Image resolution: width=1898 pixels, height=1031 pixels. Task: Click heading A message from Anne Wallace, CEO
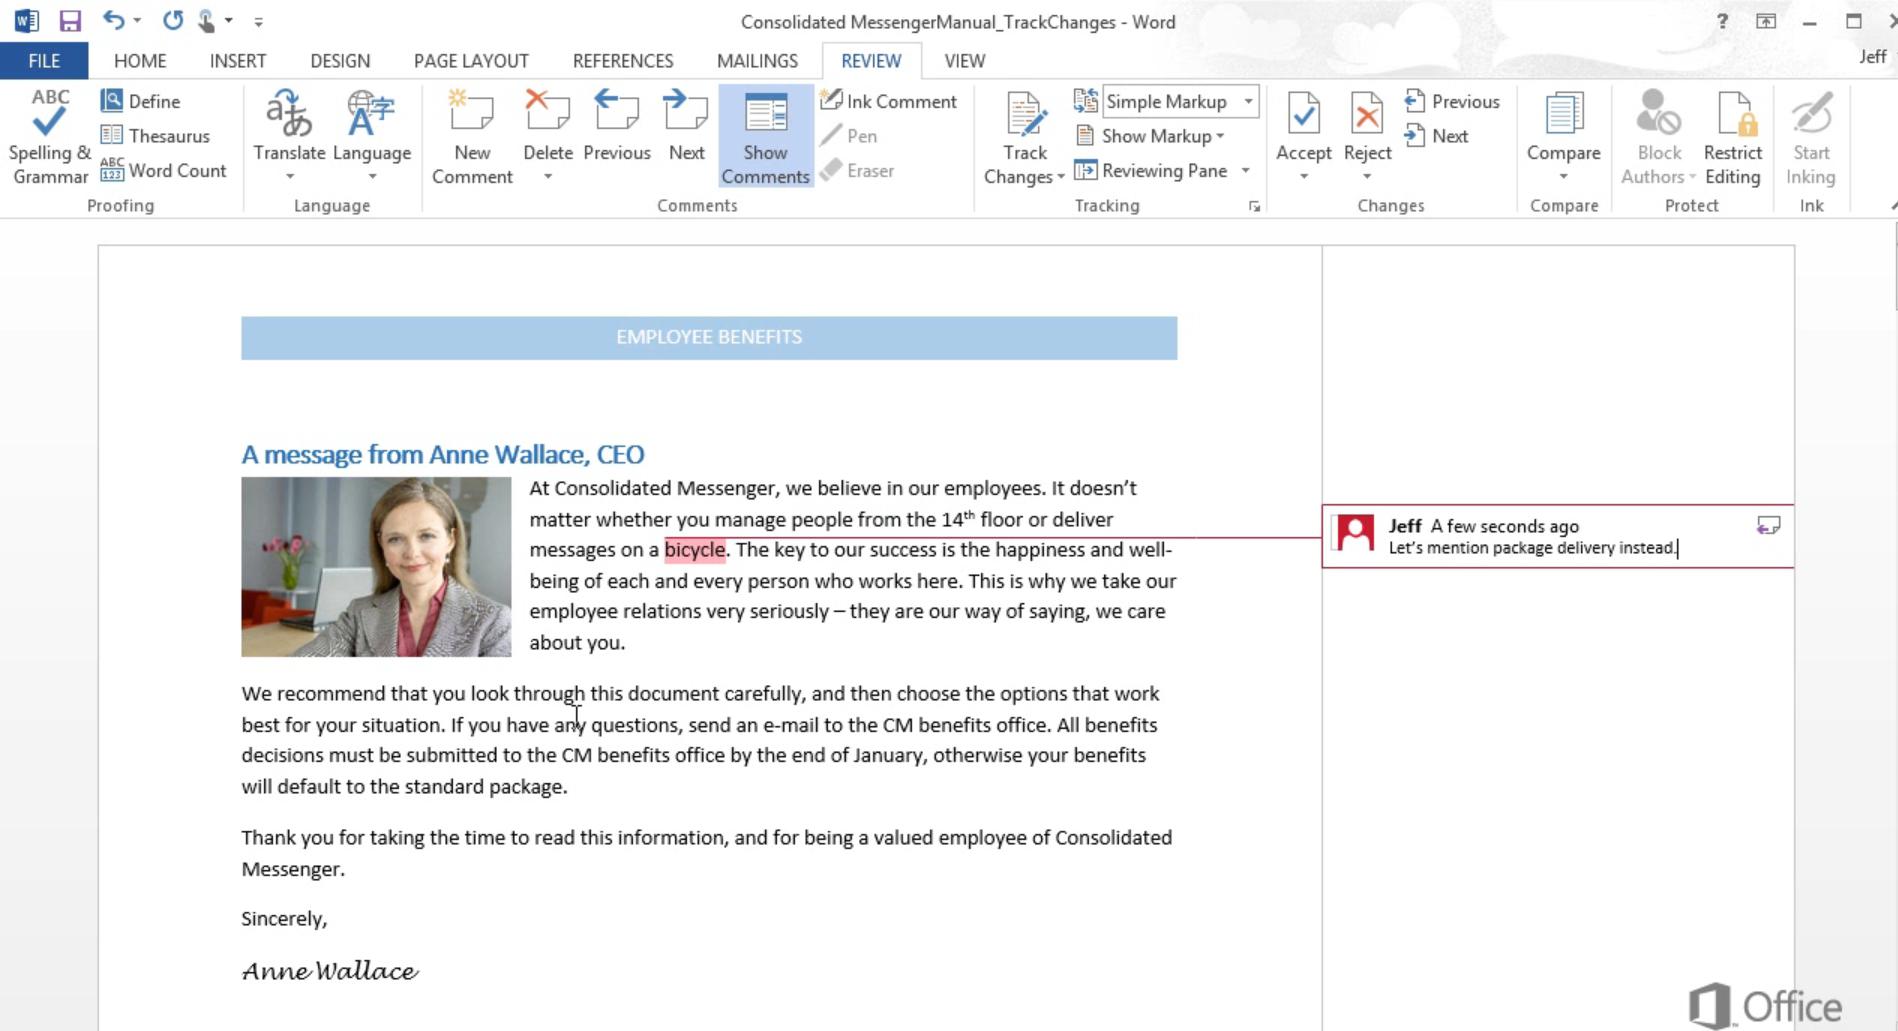(443, 455)
